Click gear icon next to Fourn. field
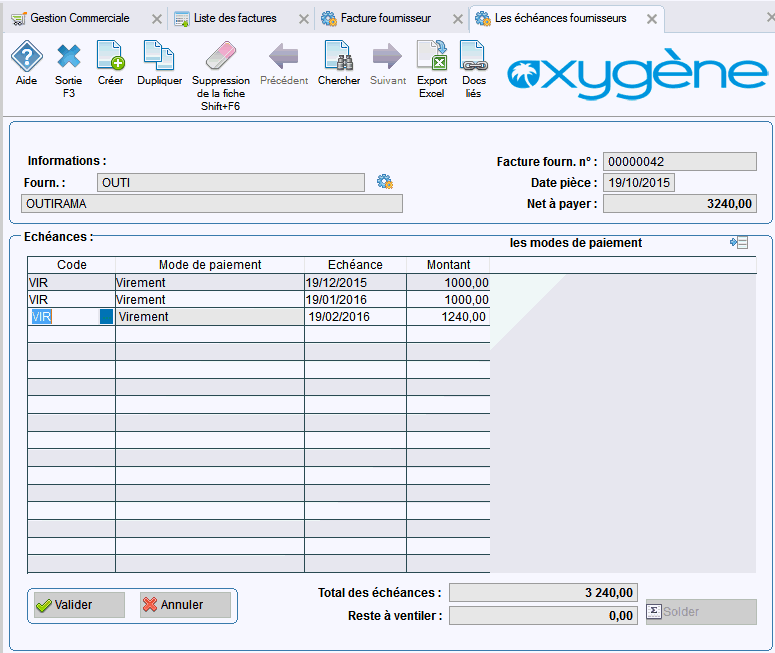775x653 pixels. (x=385, y=182)
